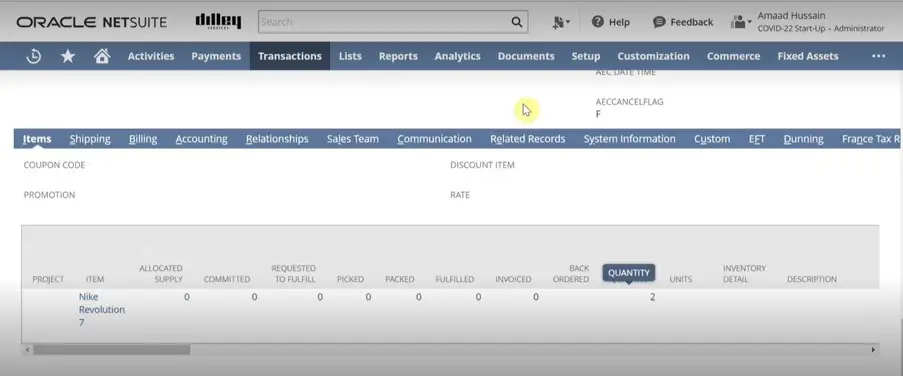This screenshot has width=903, height=376.
Task: Click the Discount Item label
Action: pos(482,165)
